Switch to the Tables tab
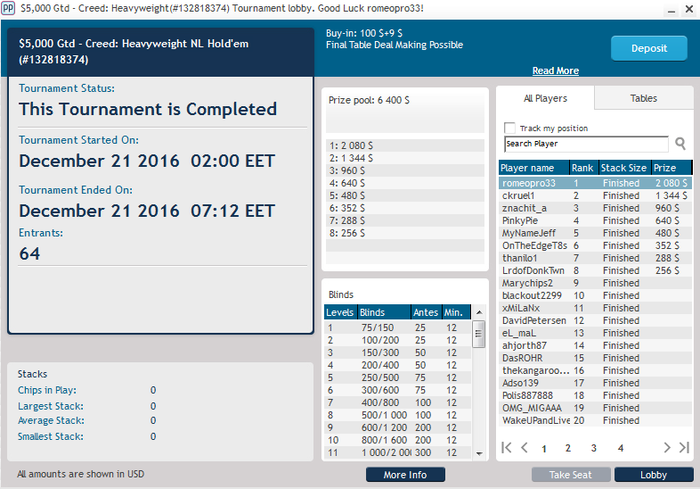 pyautogui.click(x=643, y=98)
